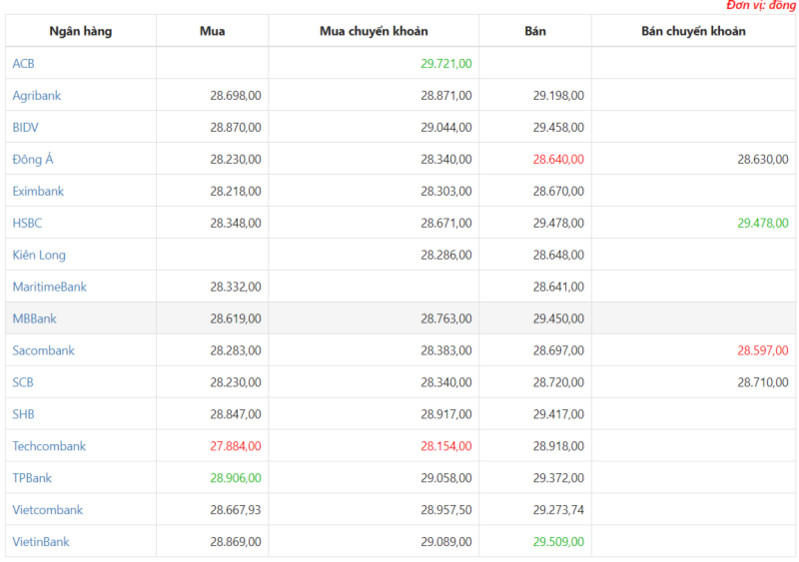Open the Sacombank link
Image resolution: width=799 pixels, height=562 pixels.
[43, 351]
